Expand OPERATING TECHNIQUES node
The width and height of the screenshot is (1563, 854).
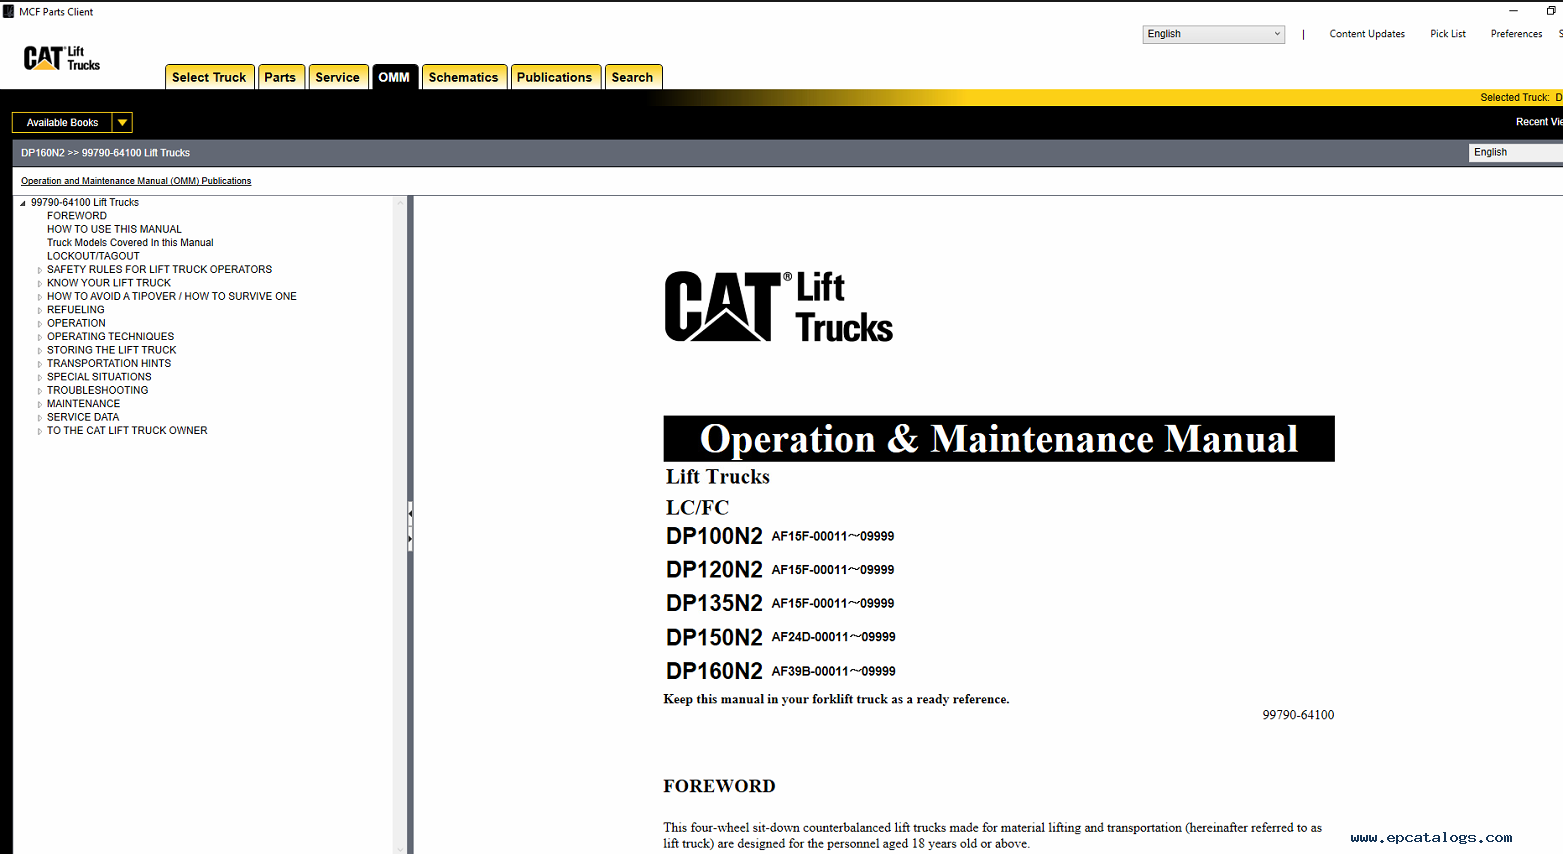40,337
